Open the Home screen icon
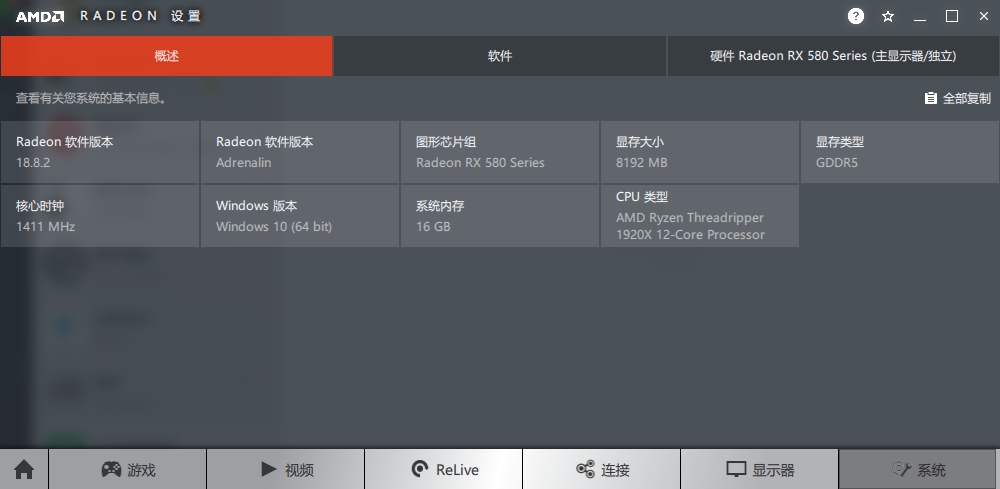The width and height of the screenshot is (1000, 489). pos(24,470)
